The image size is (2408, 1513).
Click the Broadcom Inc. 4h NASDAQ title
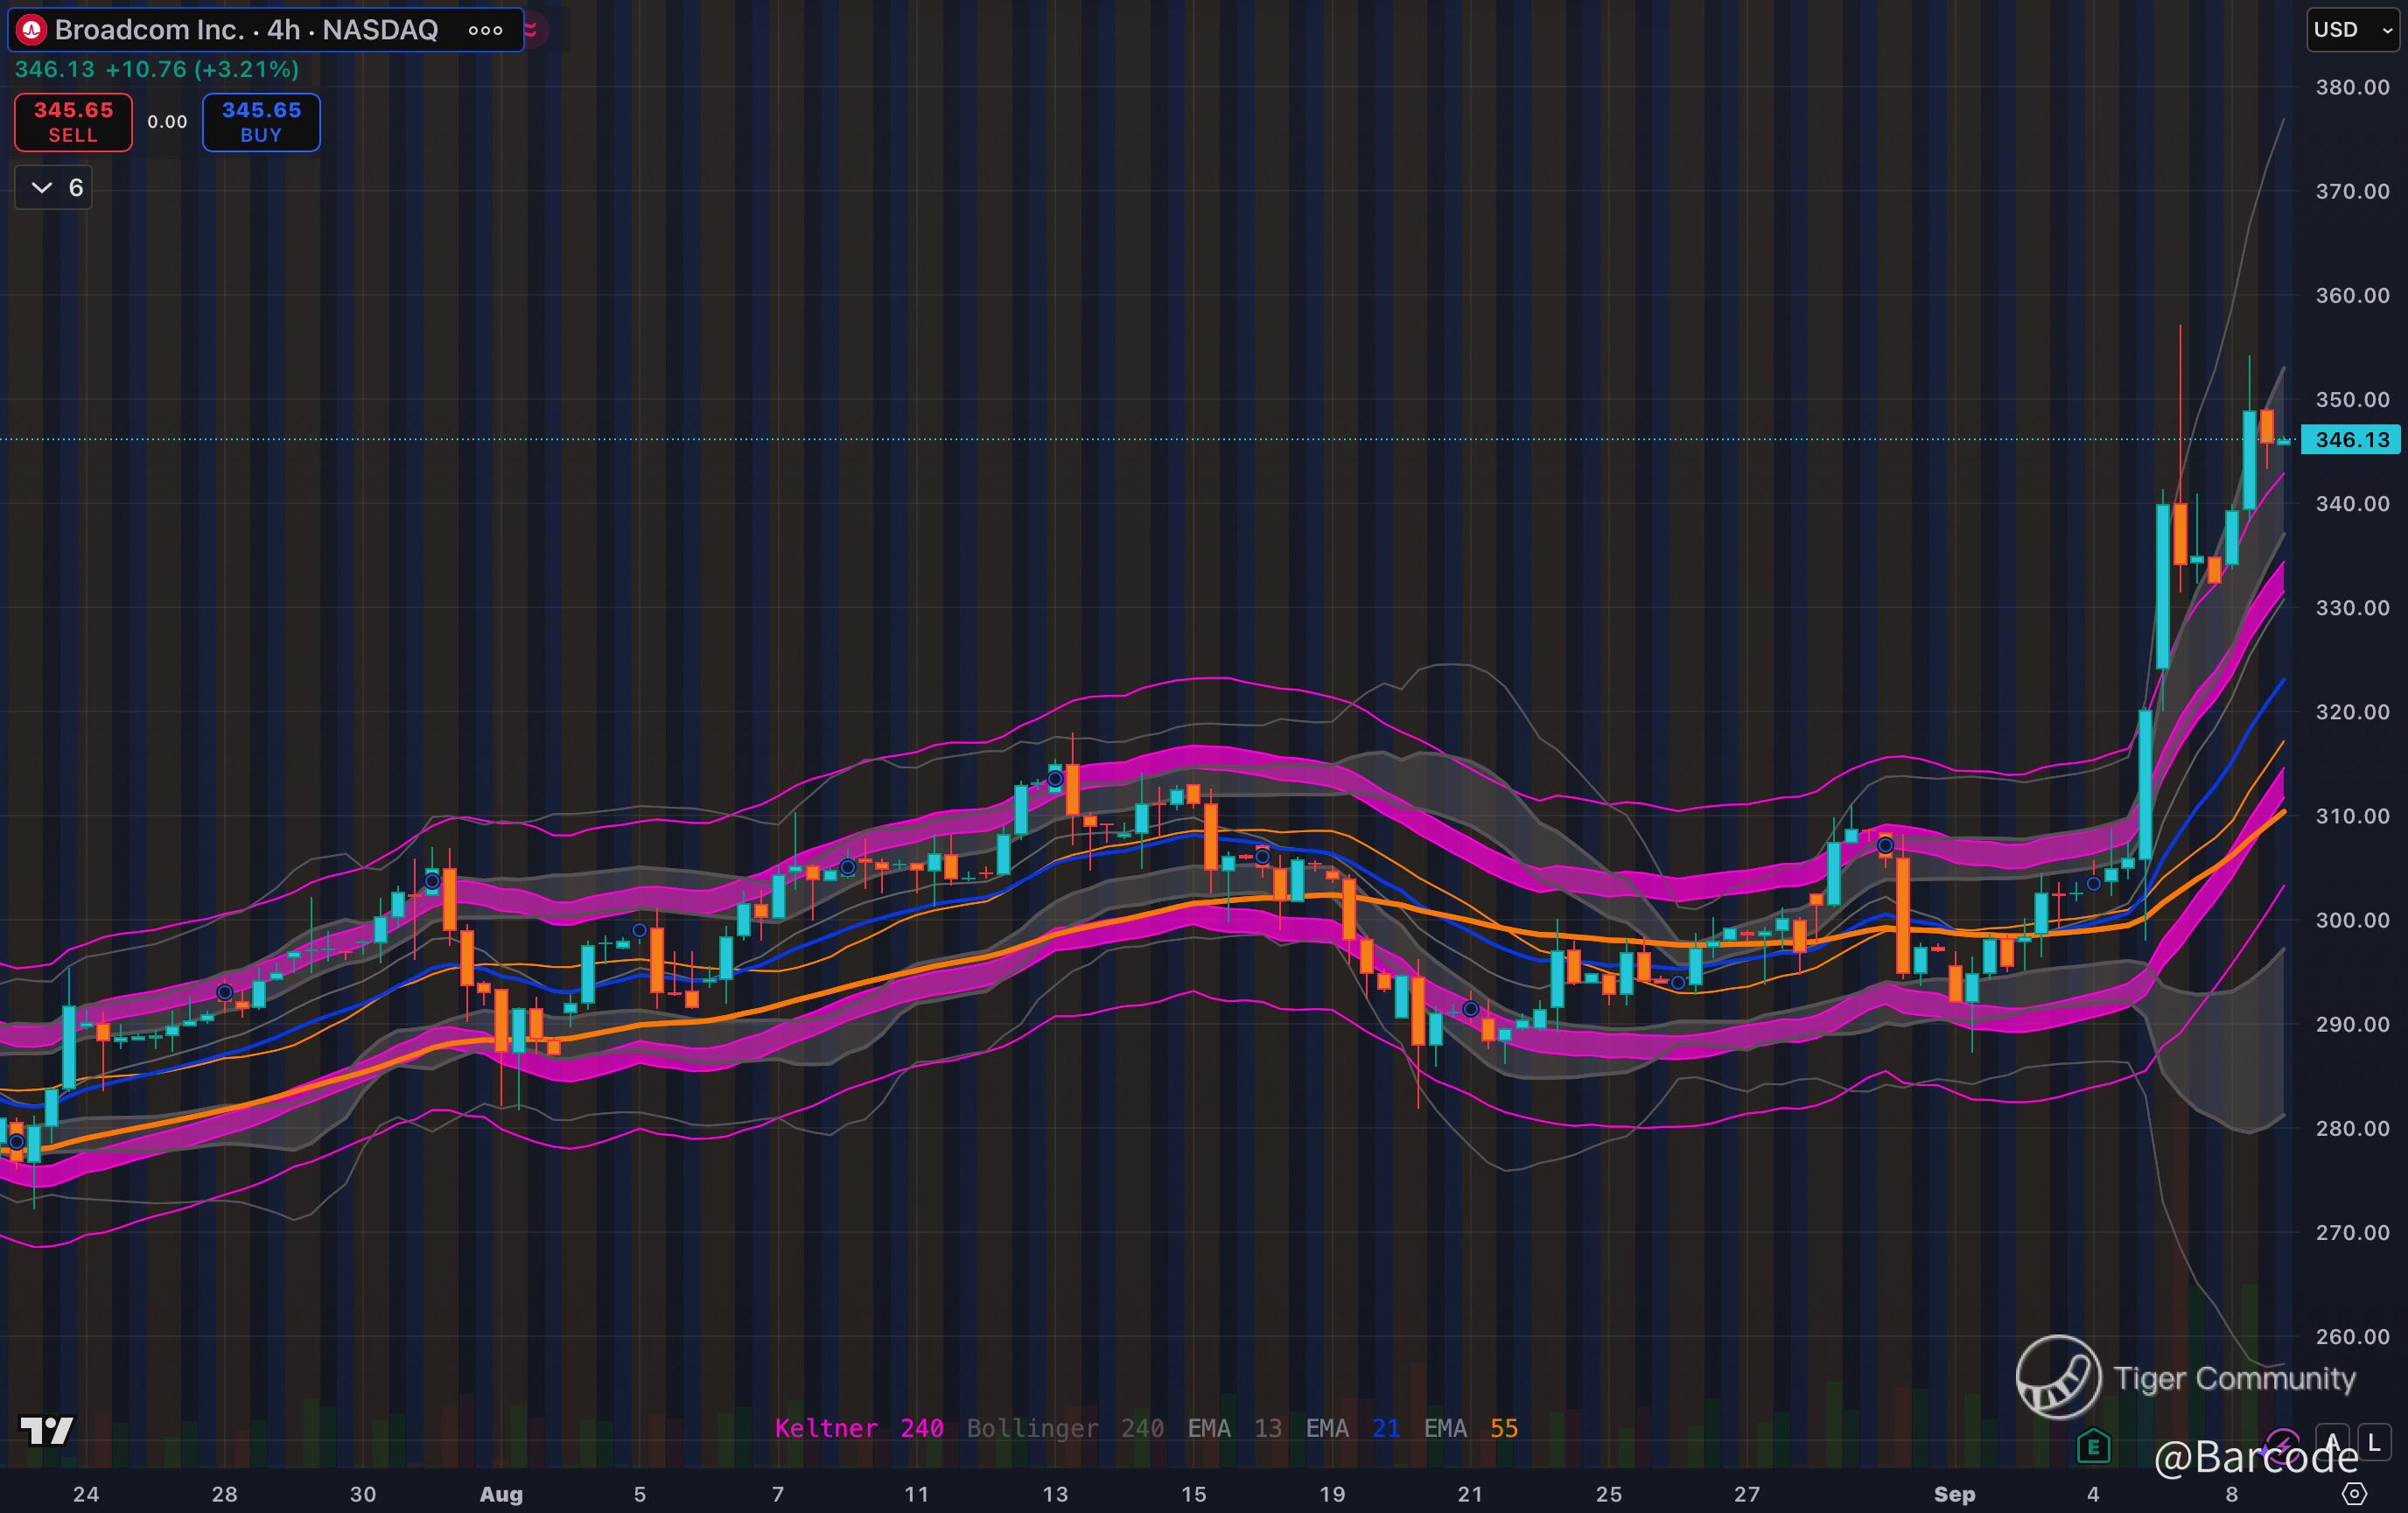tap(246, 30)
